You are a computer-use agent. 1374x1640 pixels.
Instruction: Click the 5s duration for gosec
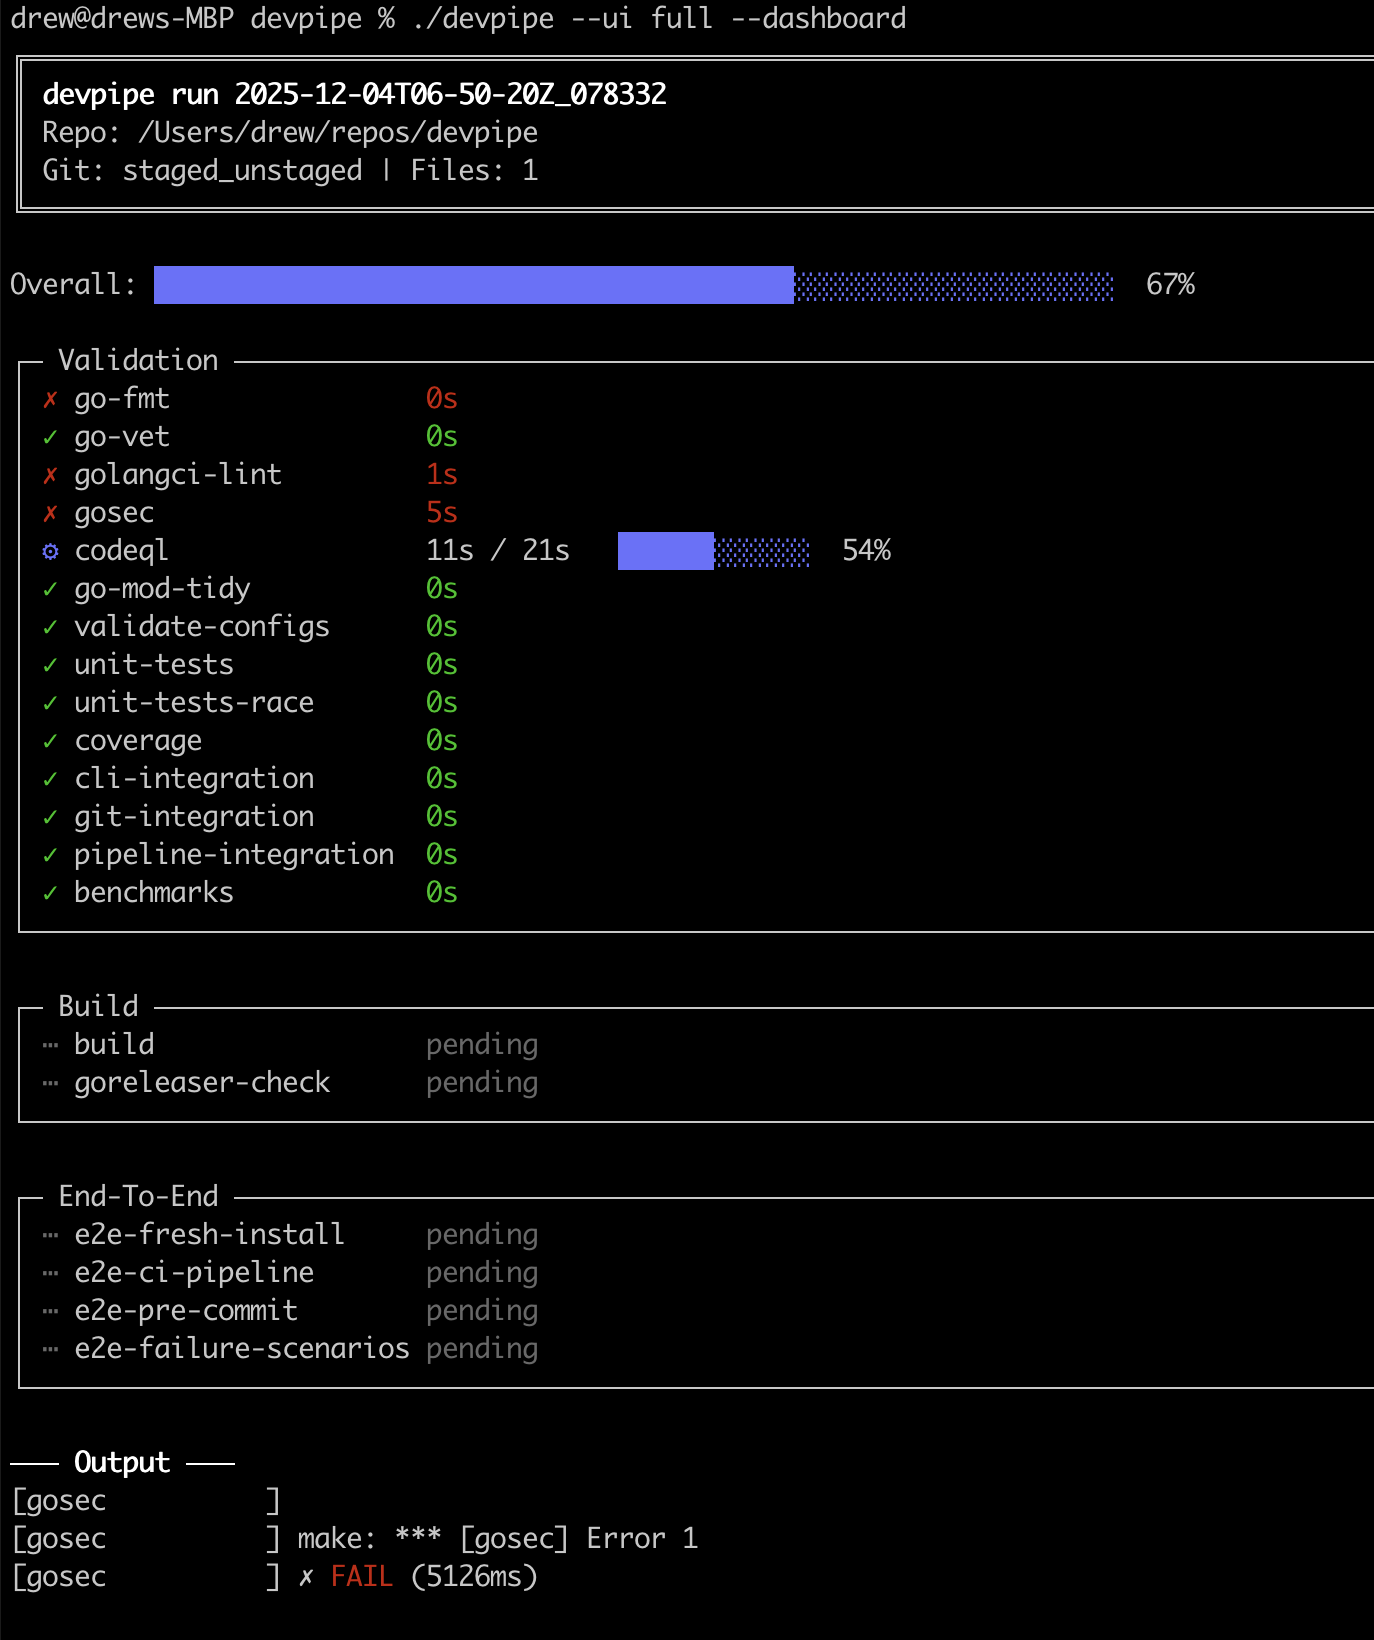(442, 513)
